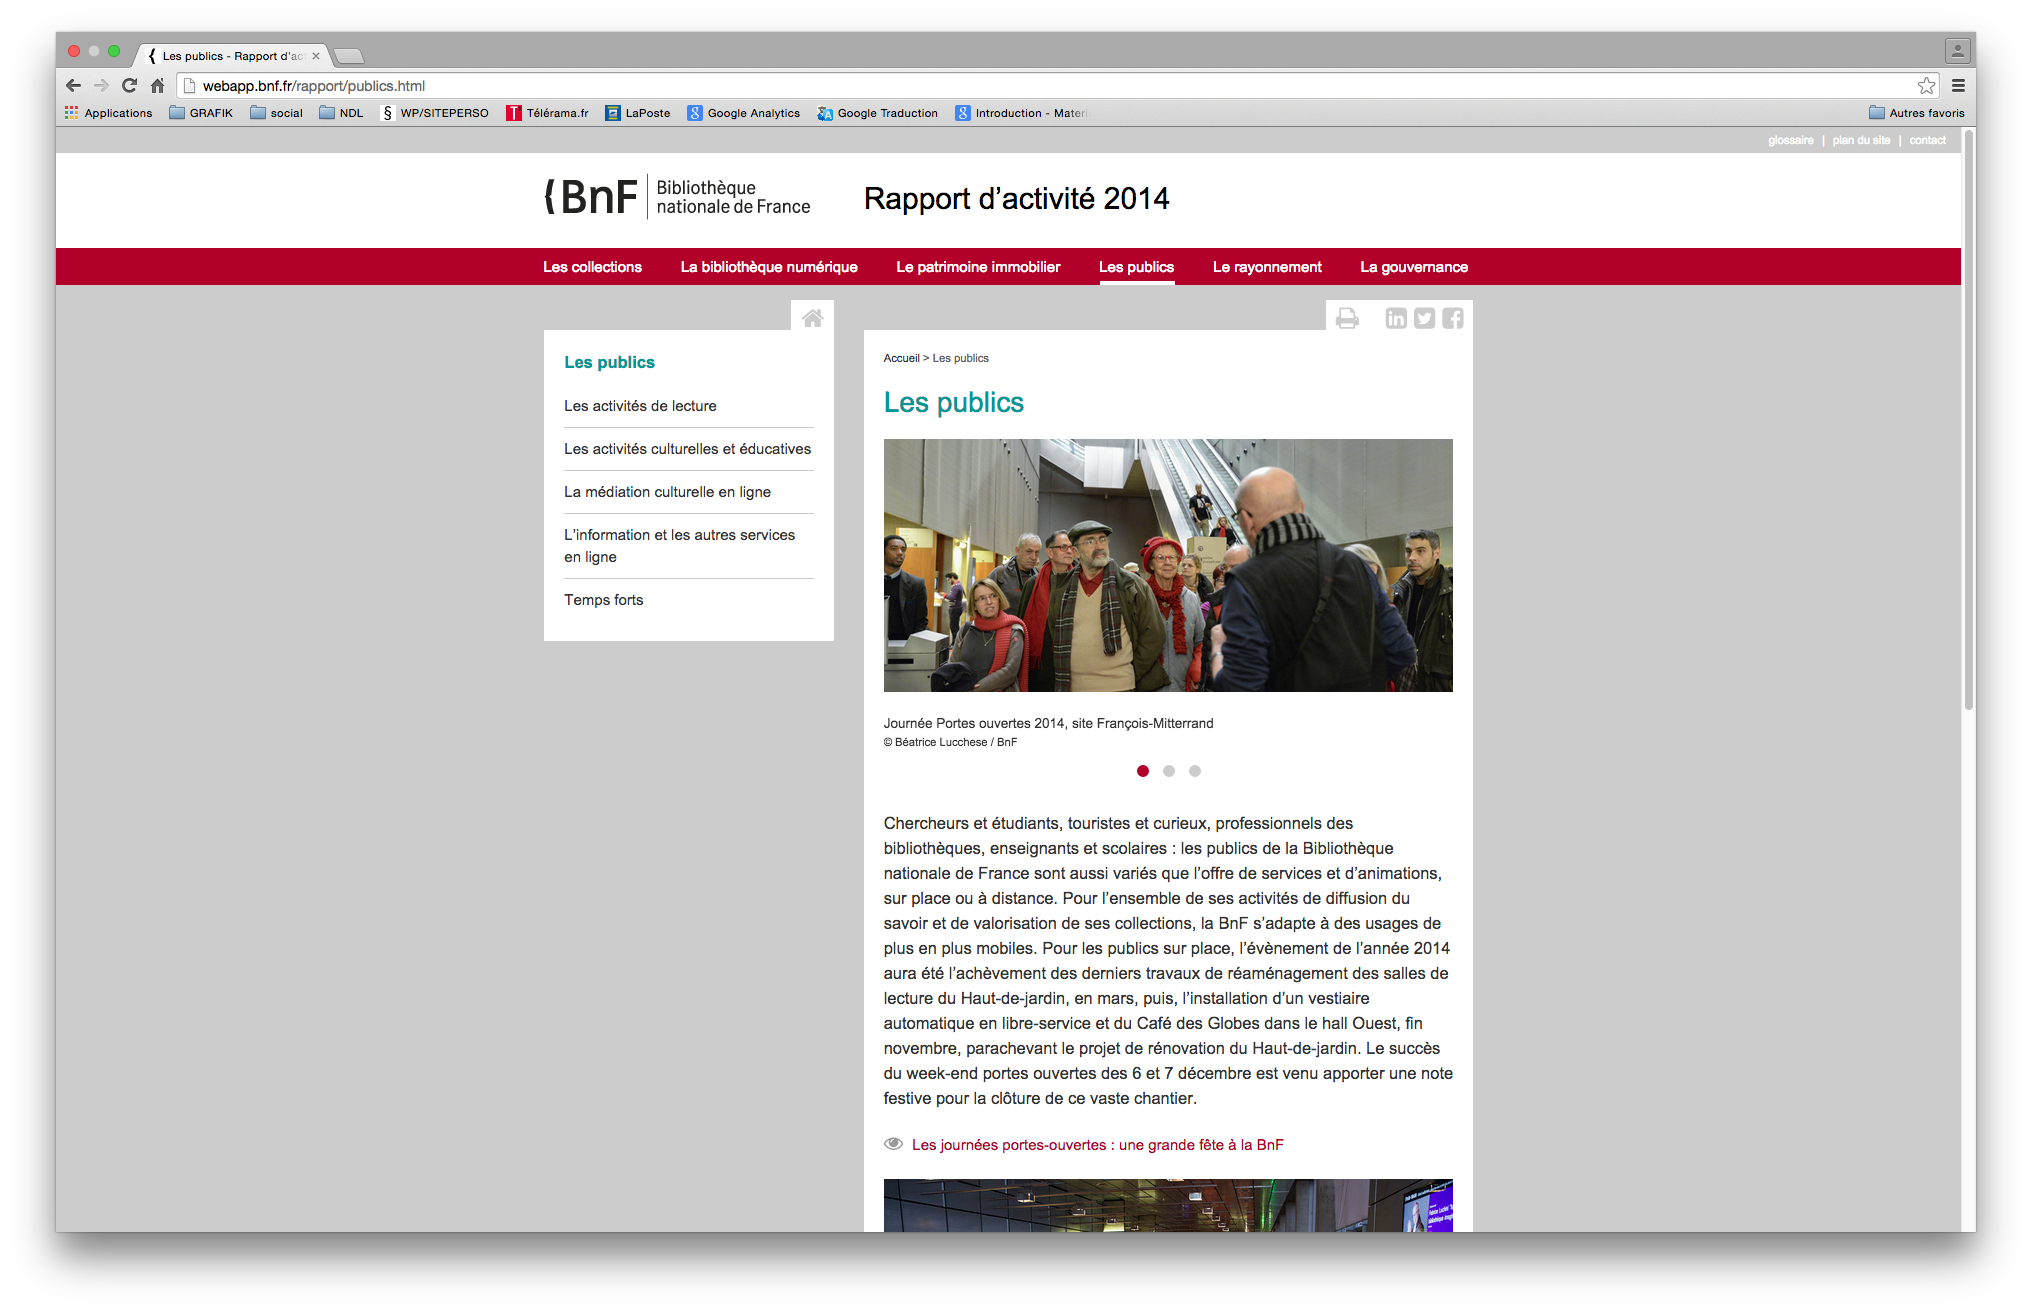Switch to the third carousel slide dot
Image resolution: width=2032 pixels, height=1312 pixels.
[x=1194, y=771]
